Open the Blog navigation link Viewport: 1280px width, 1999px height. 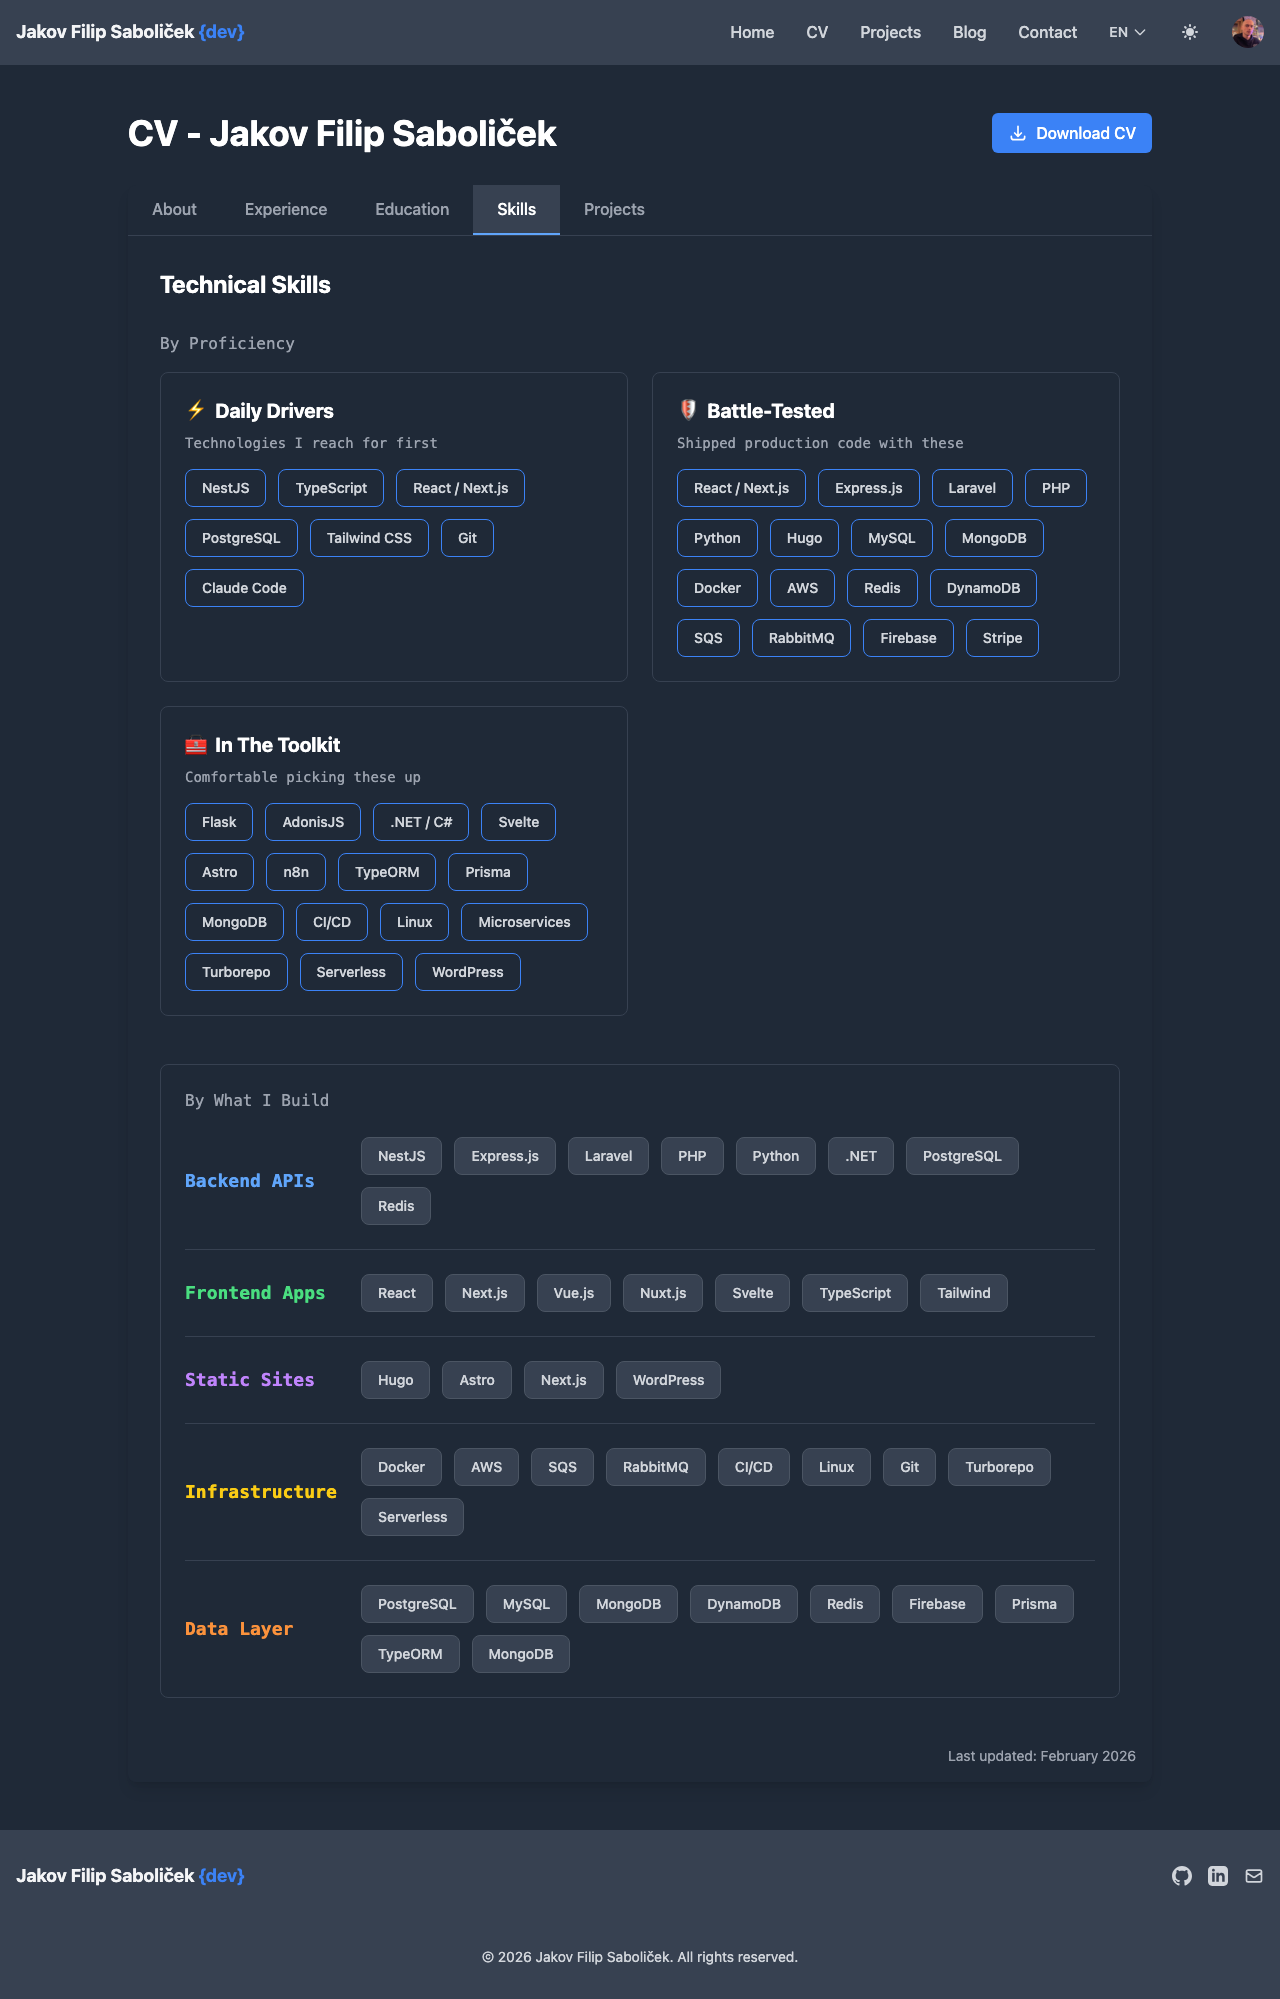point(969,32)
